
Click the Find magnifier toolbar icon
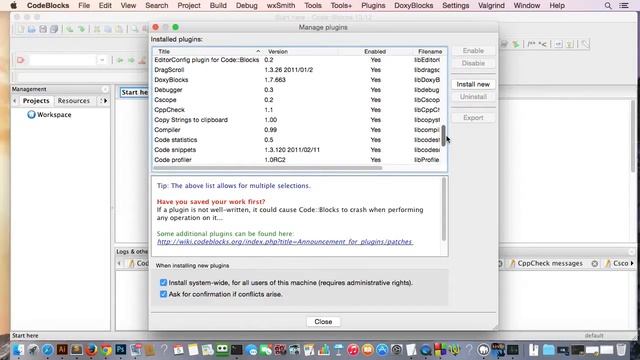click(134, 29)
